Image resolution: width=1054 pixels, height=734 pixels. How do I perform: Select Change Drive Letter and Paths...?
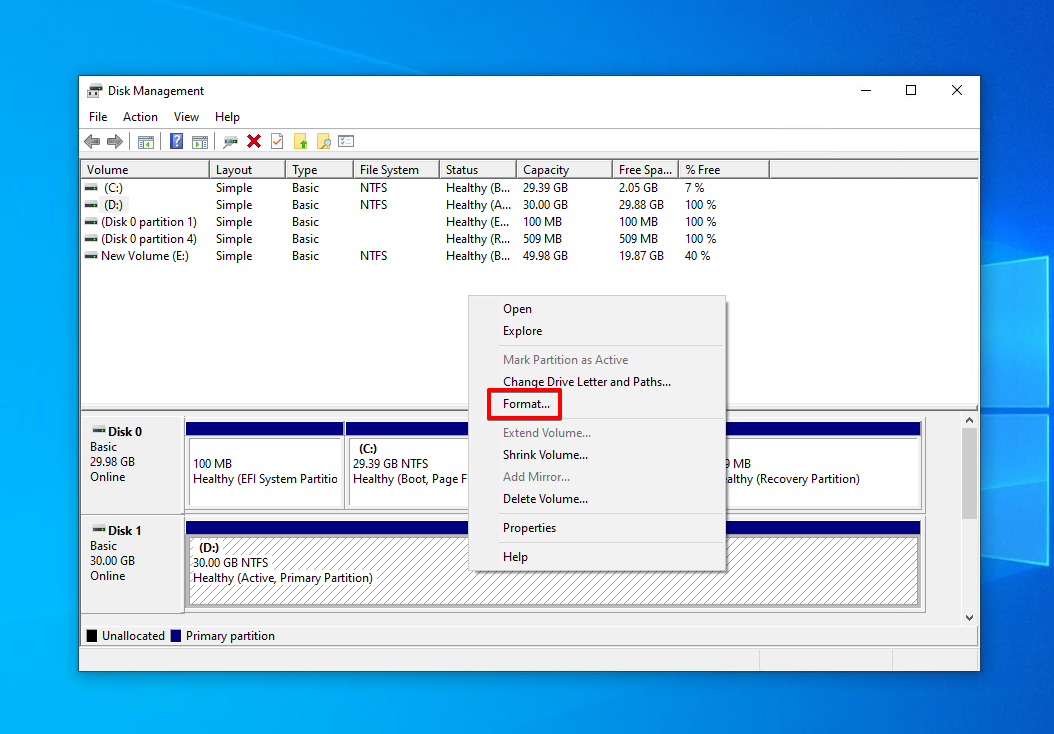pos(586,382)
